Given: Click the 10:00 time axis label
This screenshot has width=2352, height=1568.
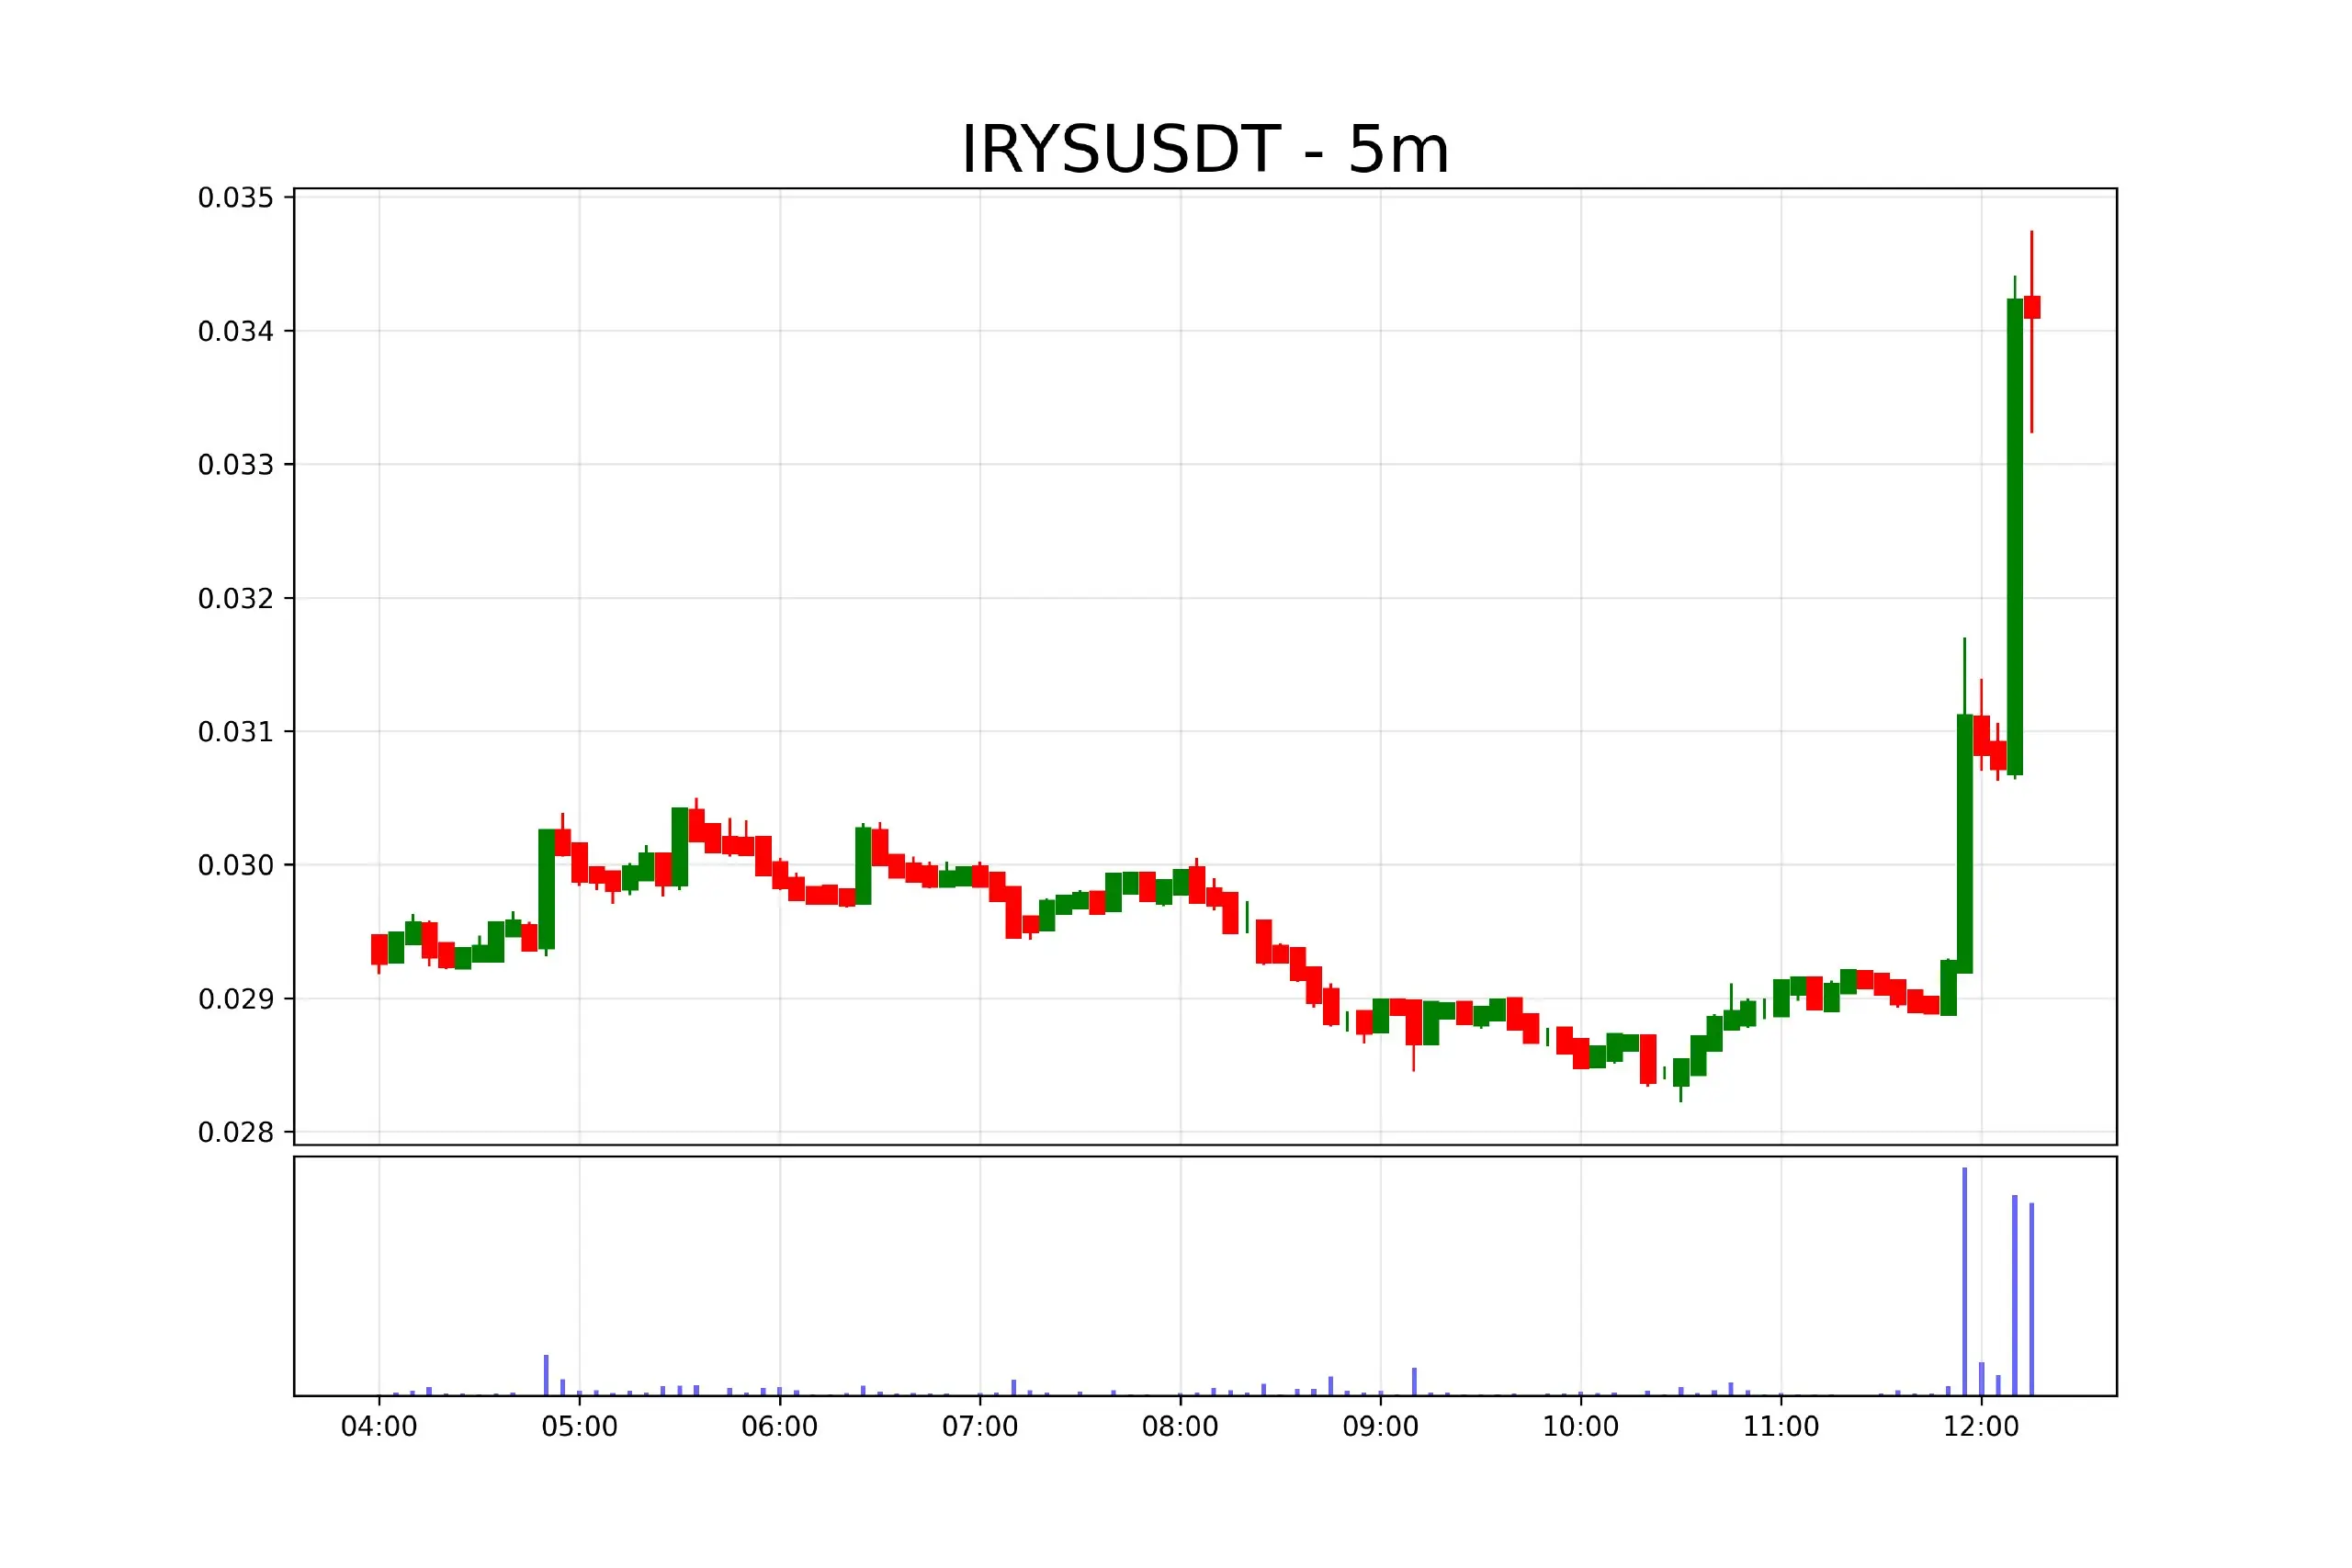Looking at the screenshot, I should [1580, 1427].
